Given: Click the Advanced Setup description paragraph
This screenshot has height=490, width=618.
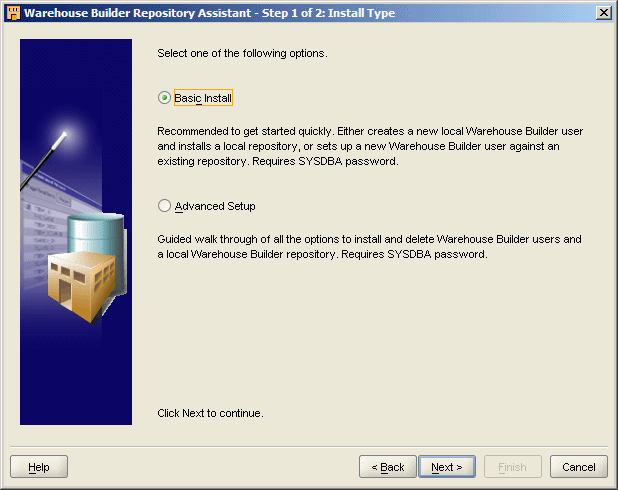Looking at the screenshot, I should click(x=369, y=247).
